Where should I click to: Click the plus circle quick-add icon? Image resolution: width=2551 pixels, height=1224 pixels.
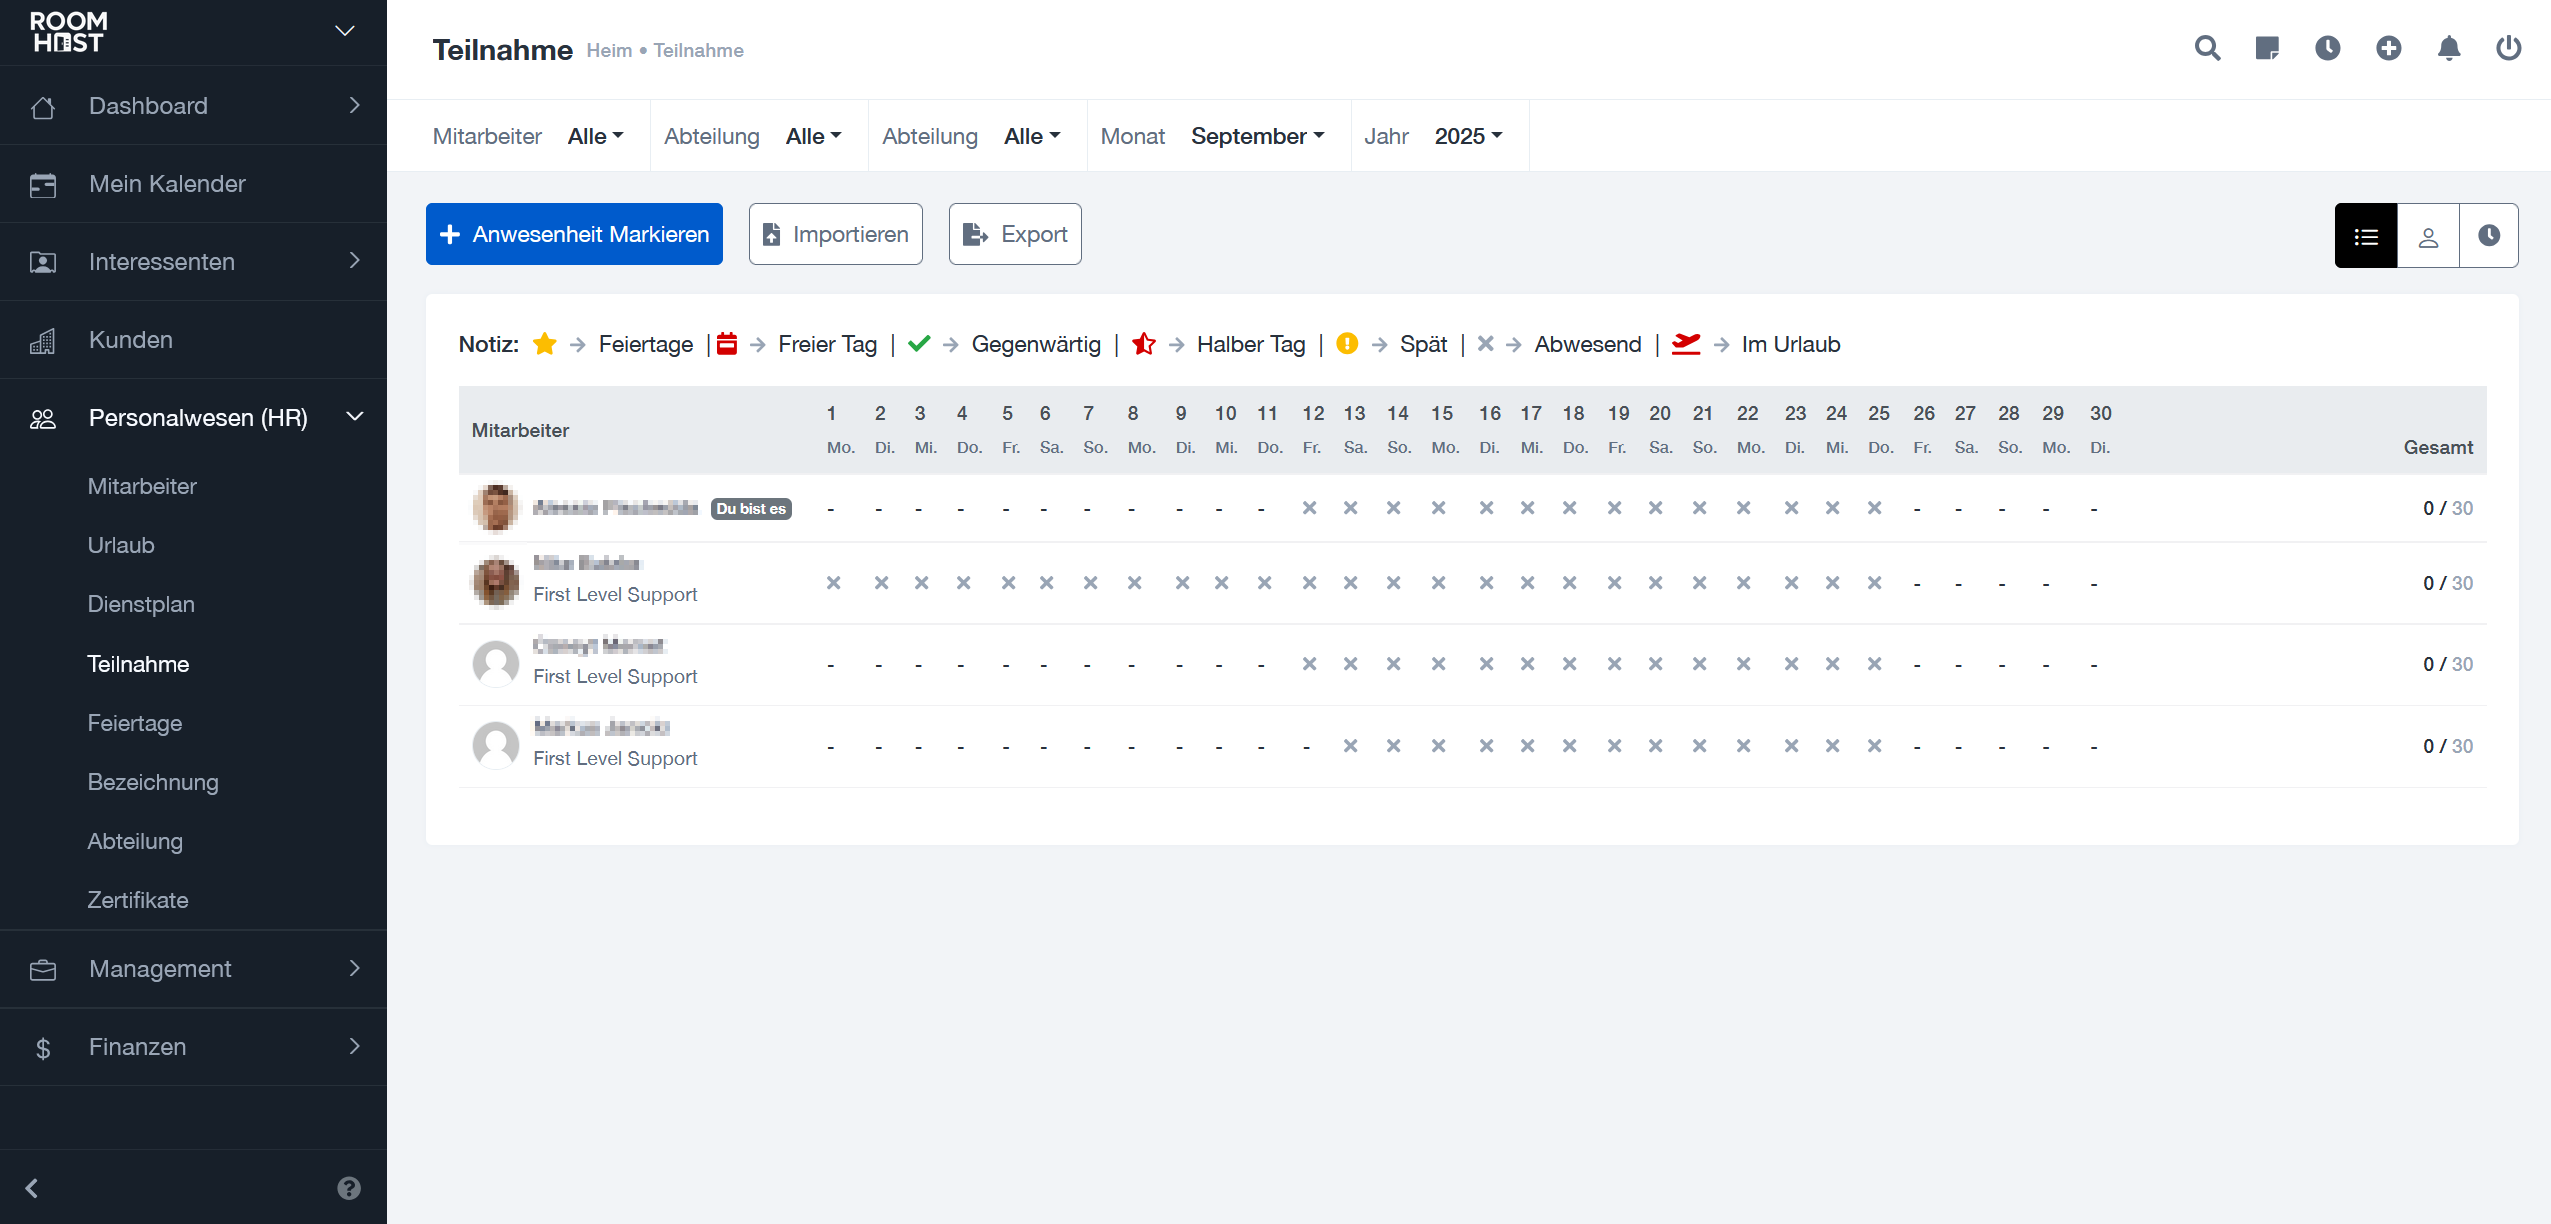tap(2388, 48)
